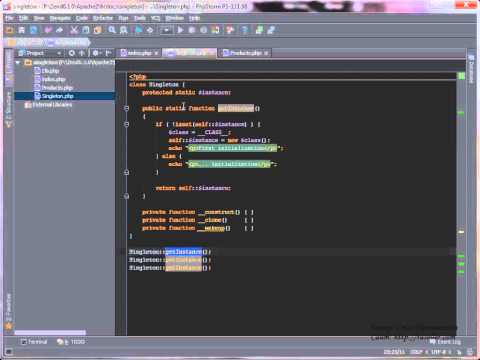Click the Save All toolbar icon
The image size is (480, 360).
(x=22, y=30)
